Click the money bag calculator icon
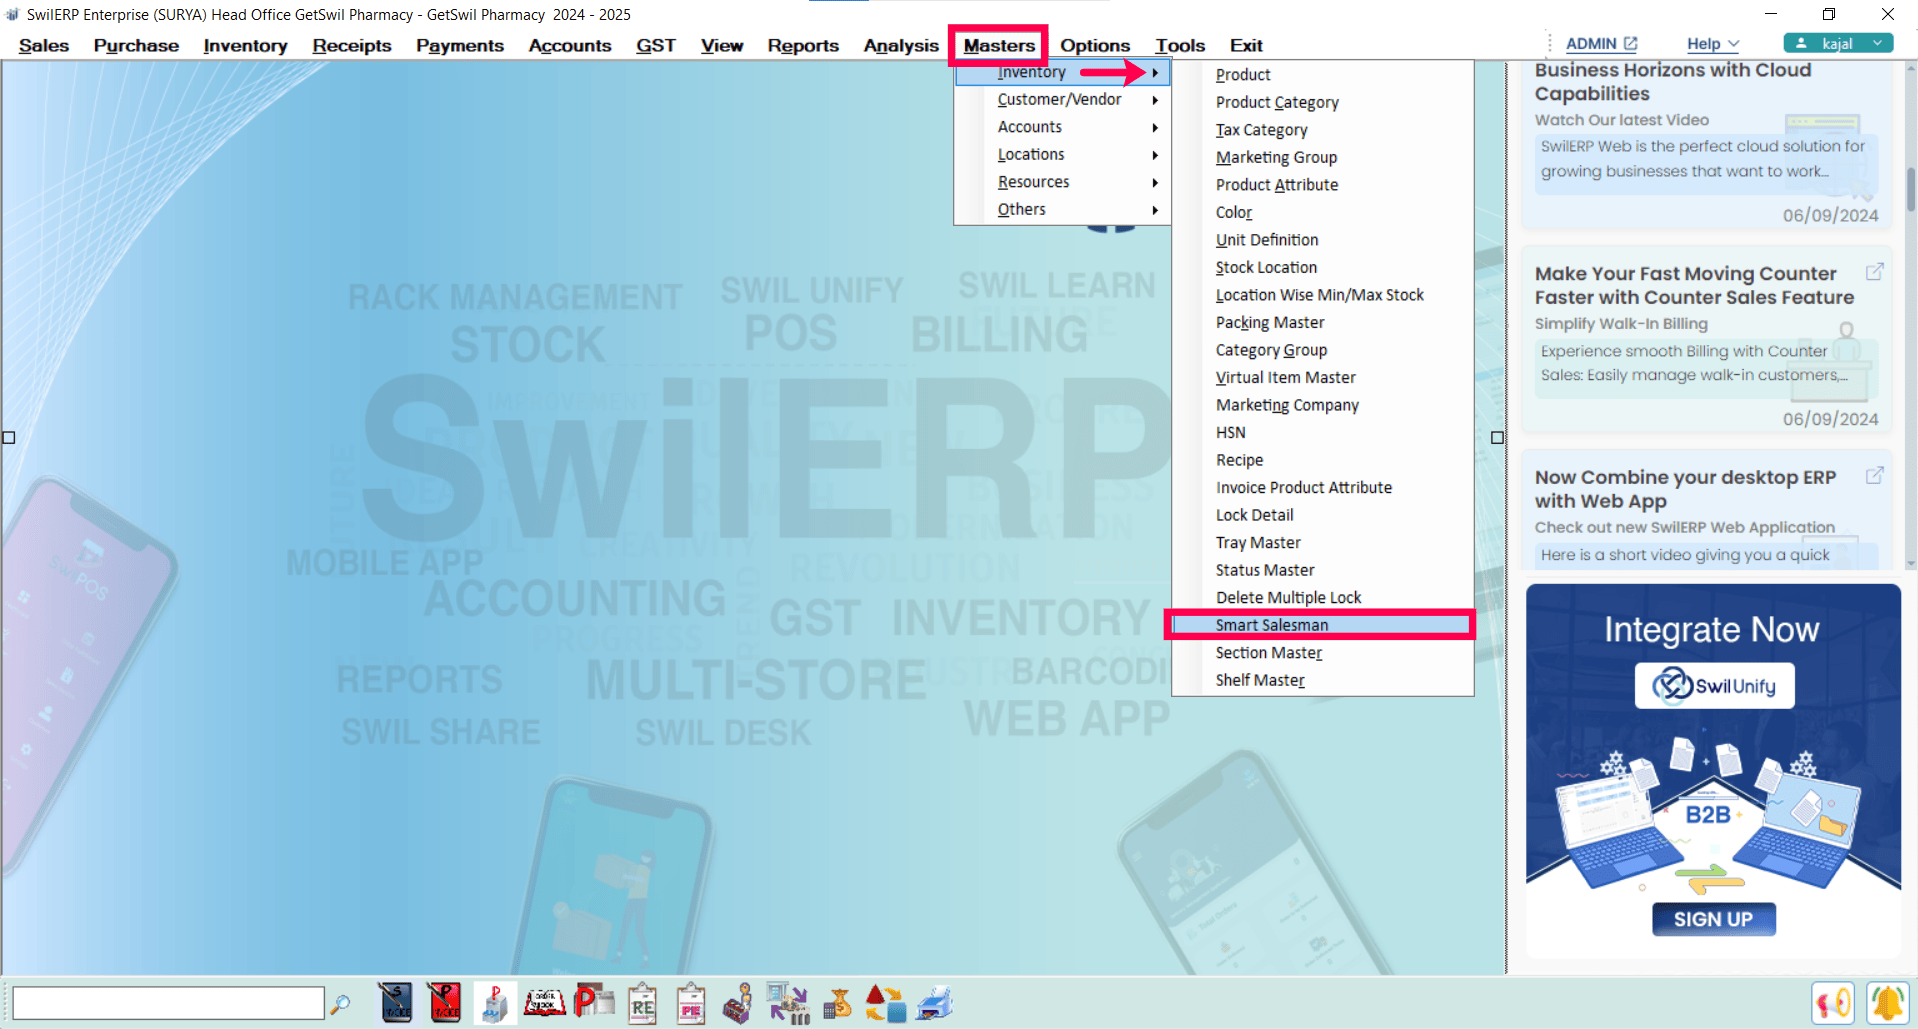The height and width of the screenshot is (1029, 1918). [837, 1003]
